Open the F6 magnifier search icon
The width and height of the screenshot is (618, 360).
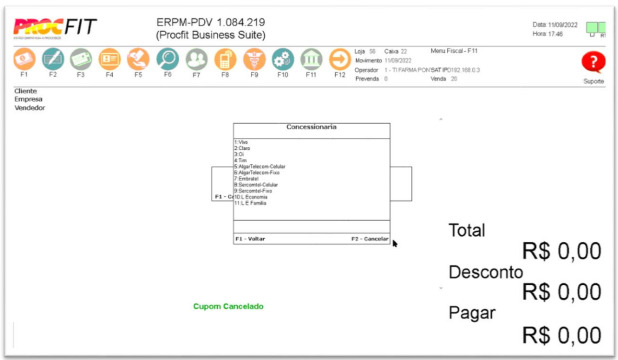168,59
